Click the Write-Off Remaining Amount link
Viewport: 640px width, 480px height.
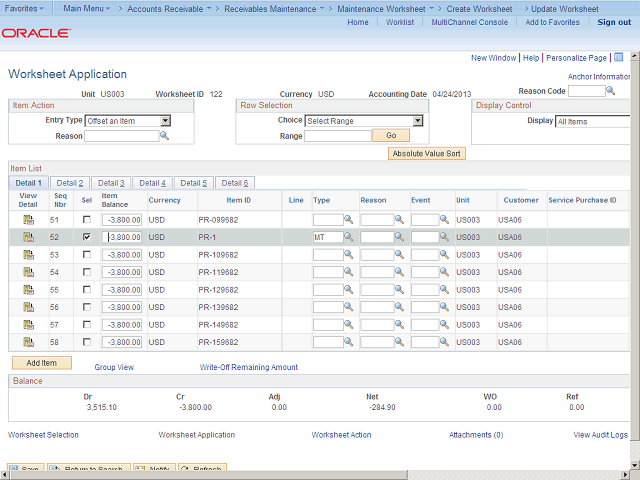point(248,367)
